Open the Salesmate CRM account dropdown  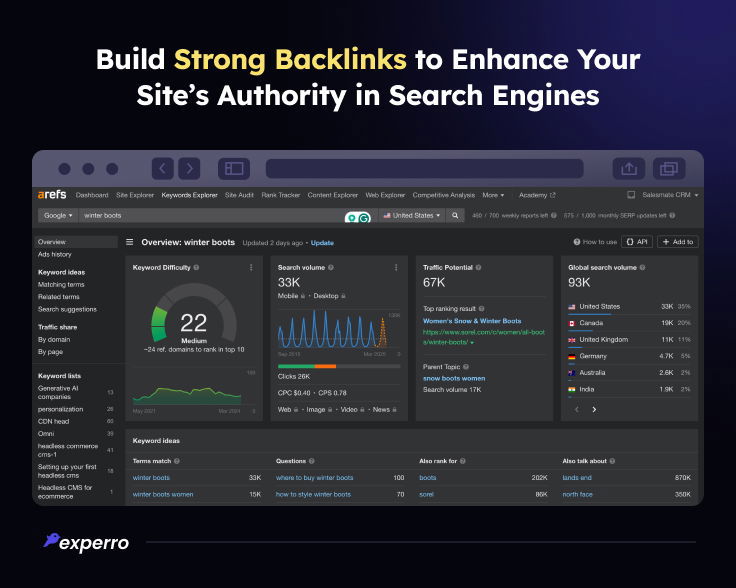670,195
